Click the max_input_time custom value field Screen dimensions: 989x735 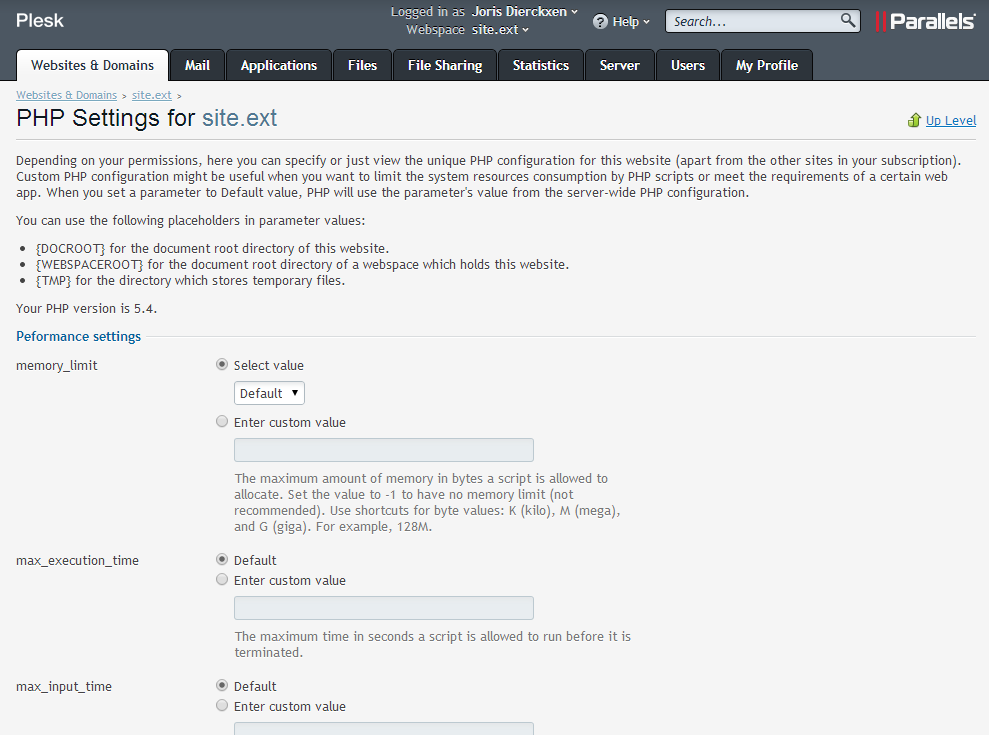[x=383, y=729]
